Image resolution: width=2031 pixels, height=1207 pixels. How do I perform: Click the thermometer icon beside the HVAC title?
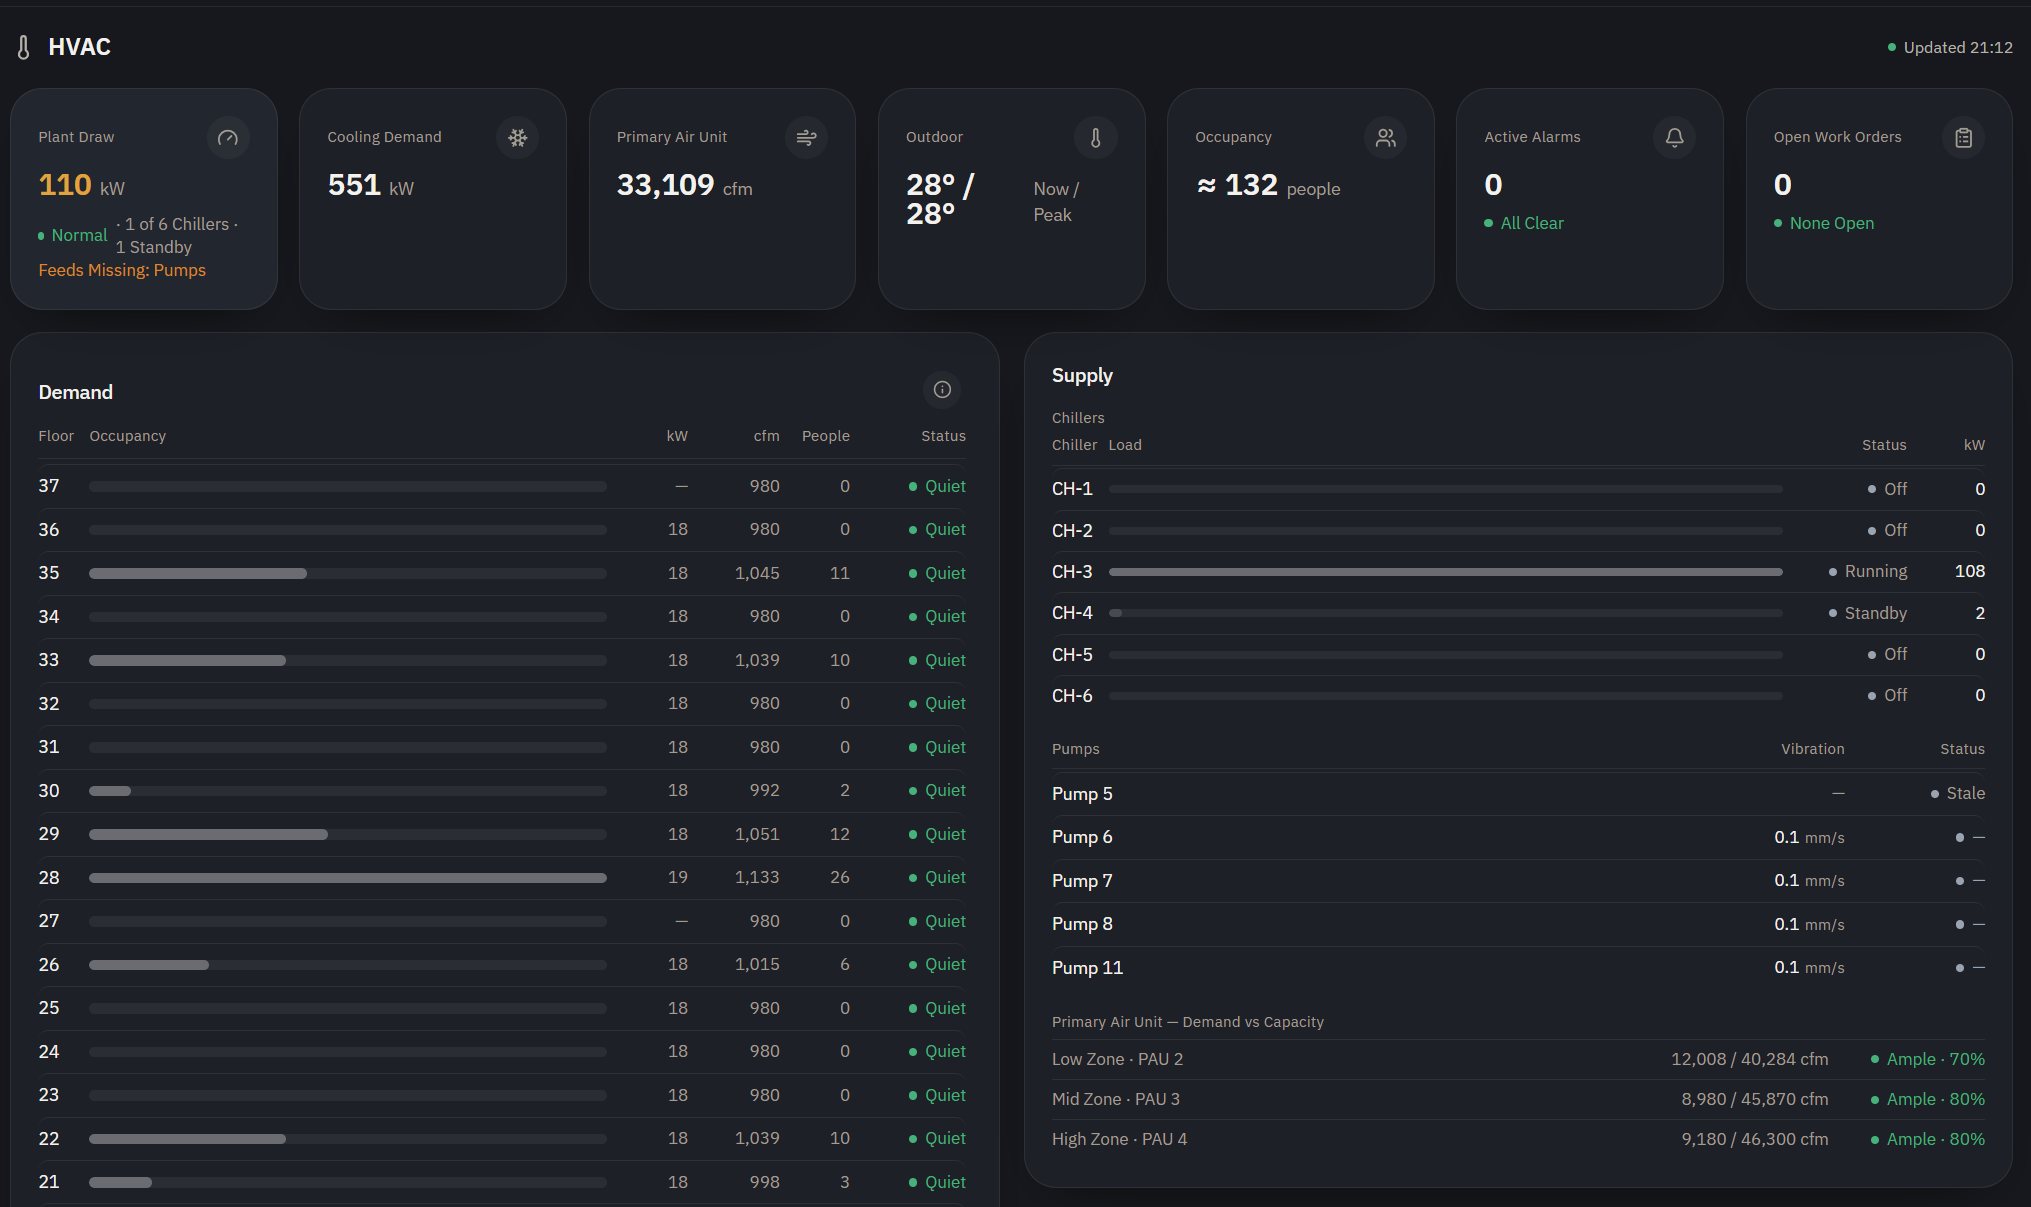click(x=23, y=47)
